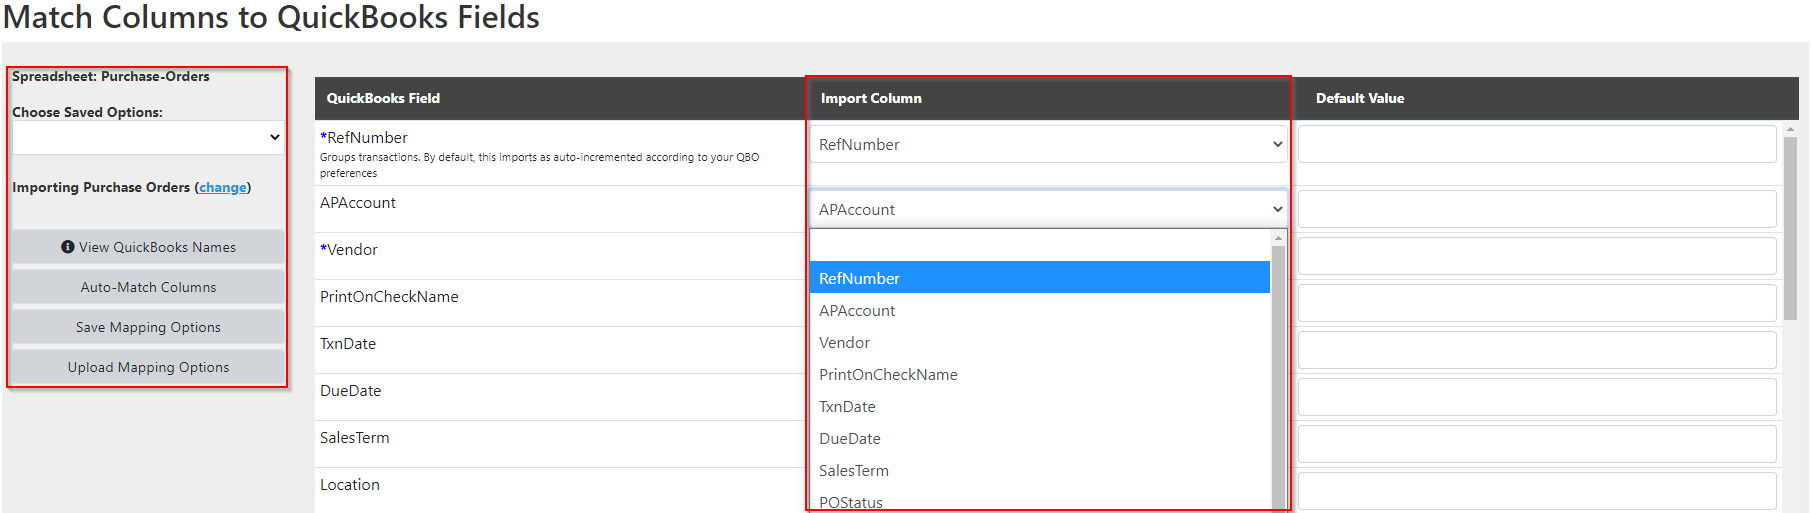Click the info icon on View QuickBooks Names
This screenshot has height=513, width=1812.
[68, 247]
